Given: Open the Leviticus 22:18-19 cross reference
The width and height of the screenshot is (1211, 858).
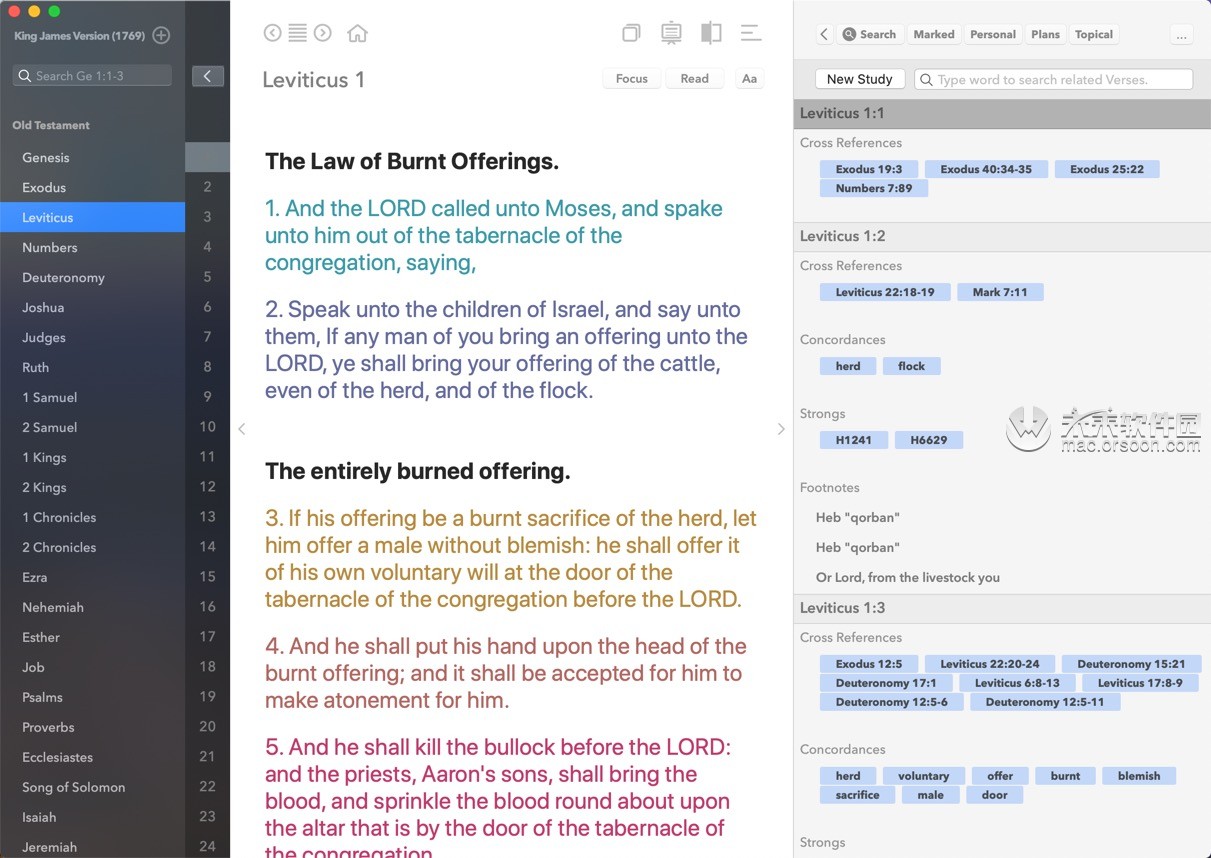Looking at the screenshot, I should [885, 292].
